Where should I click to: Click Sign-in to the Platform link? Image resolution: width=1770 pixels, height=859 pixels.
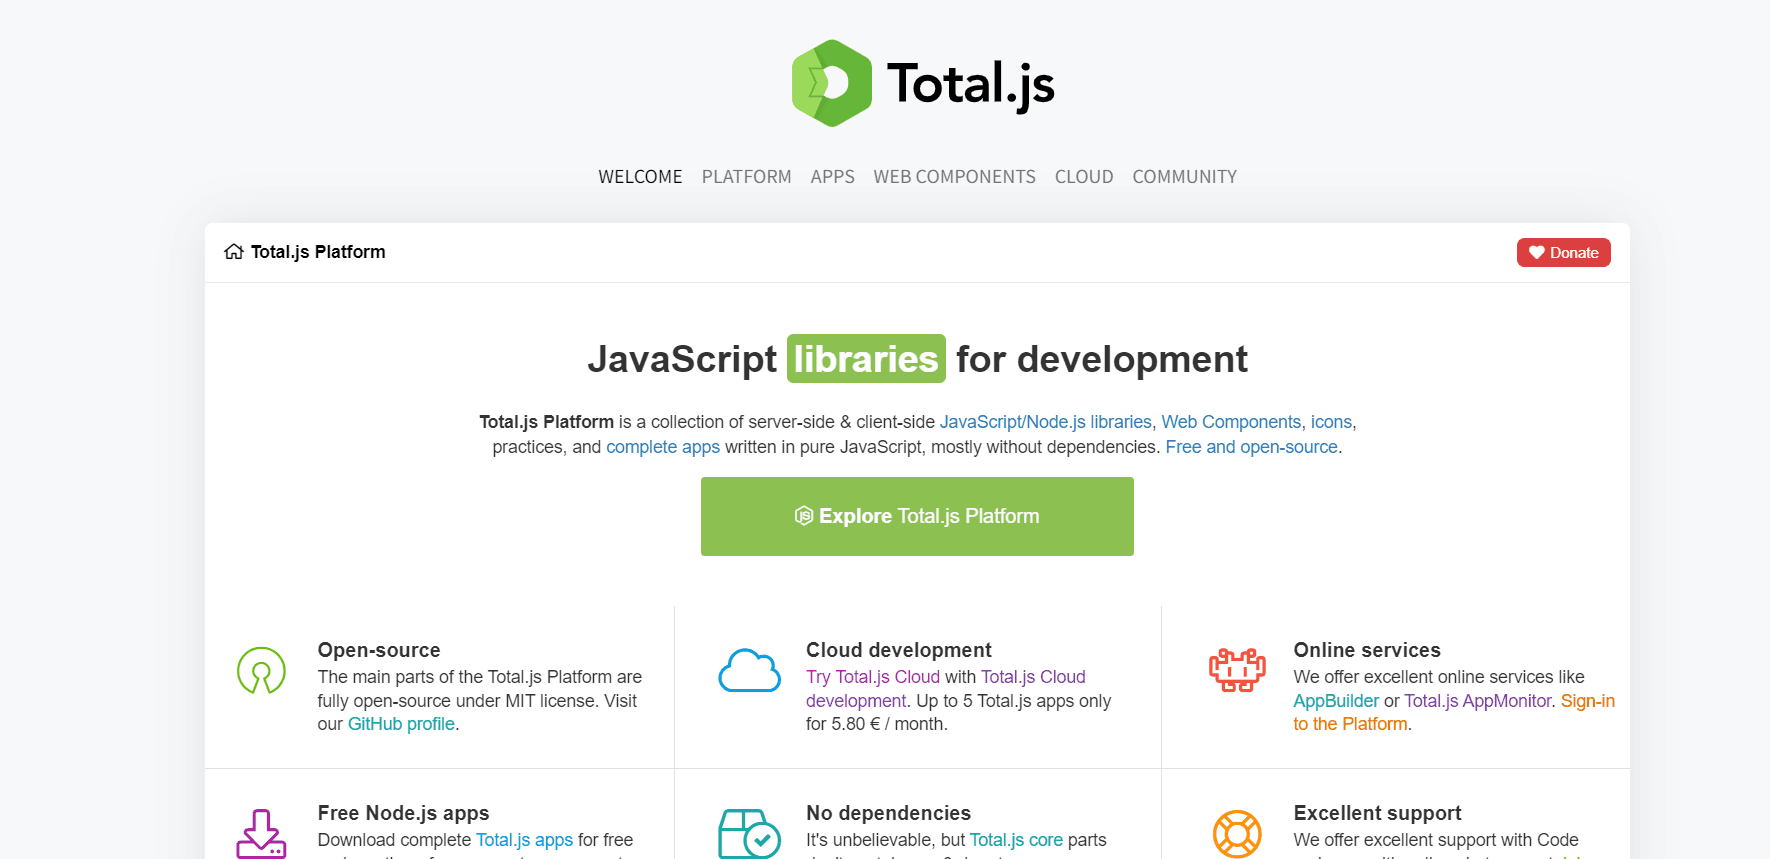point(1454,712)
